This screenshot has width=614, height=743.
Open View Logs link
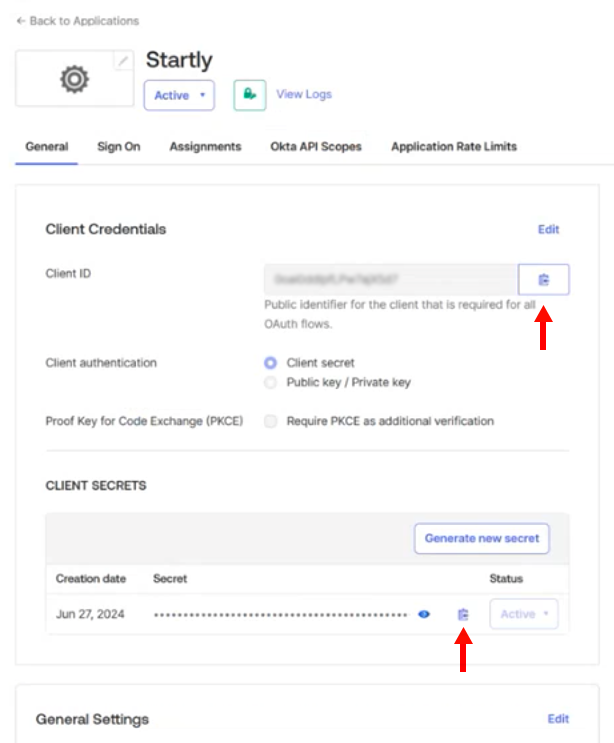click(x=304, y=94)
